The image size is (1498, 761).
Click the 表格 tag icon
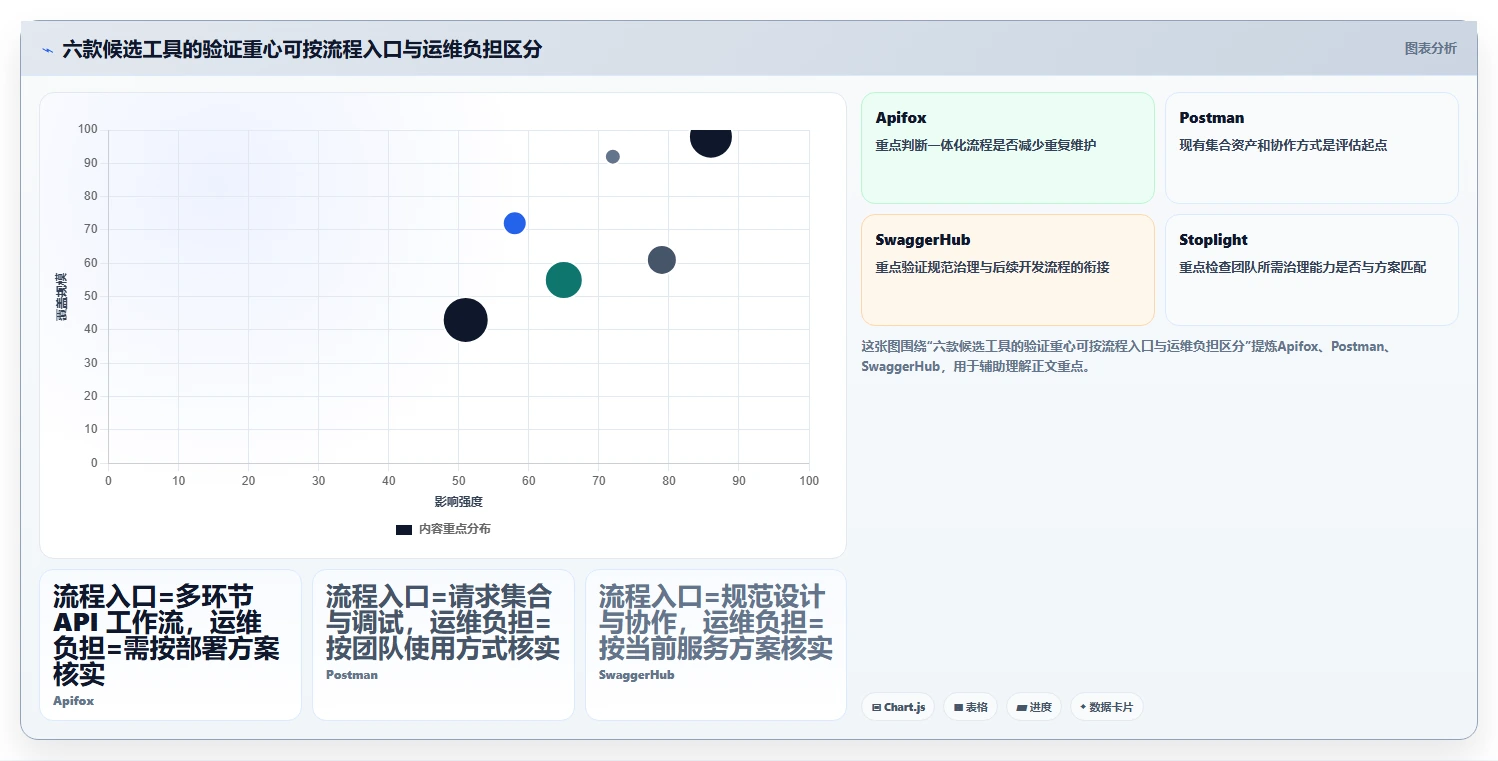tap(958, 707)
